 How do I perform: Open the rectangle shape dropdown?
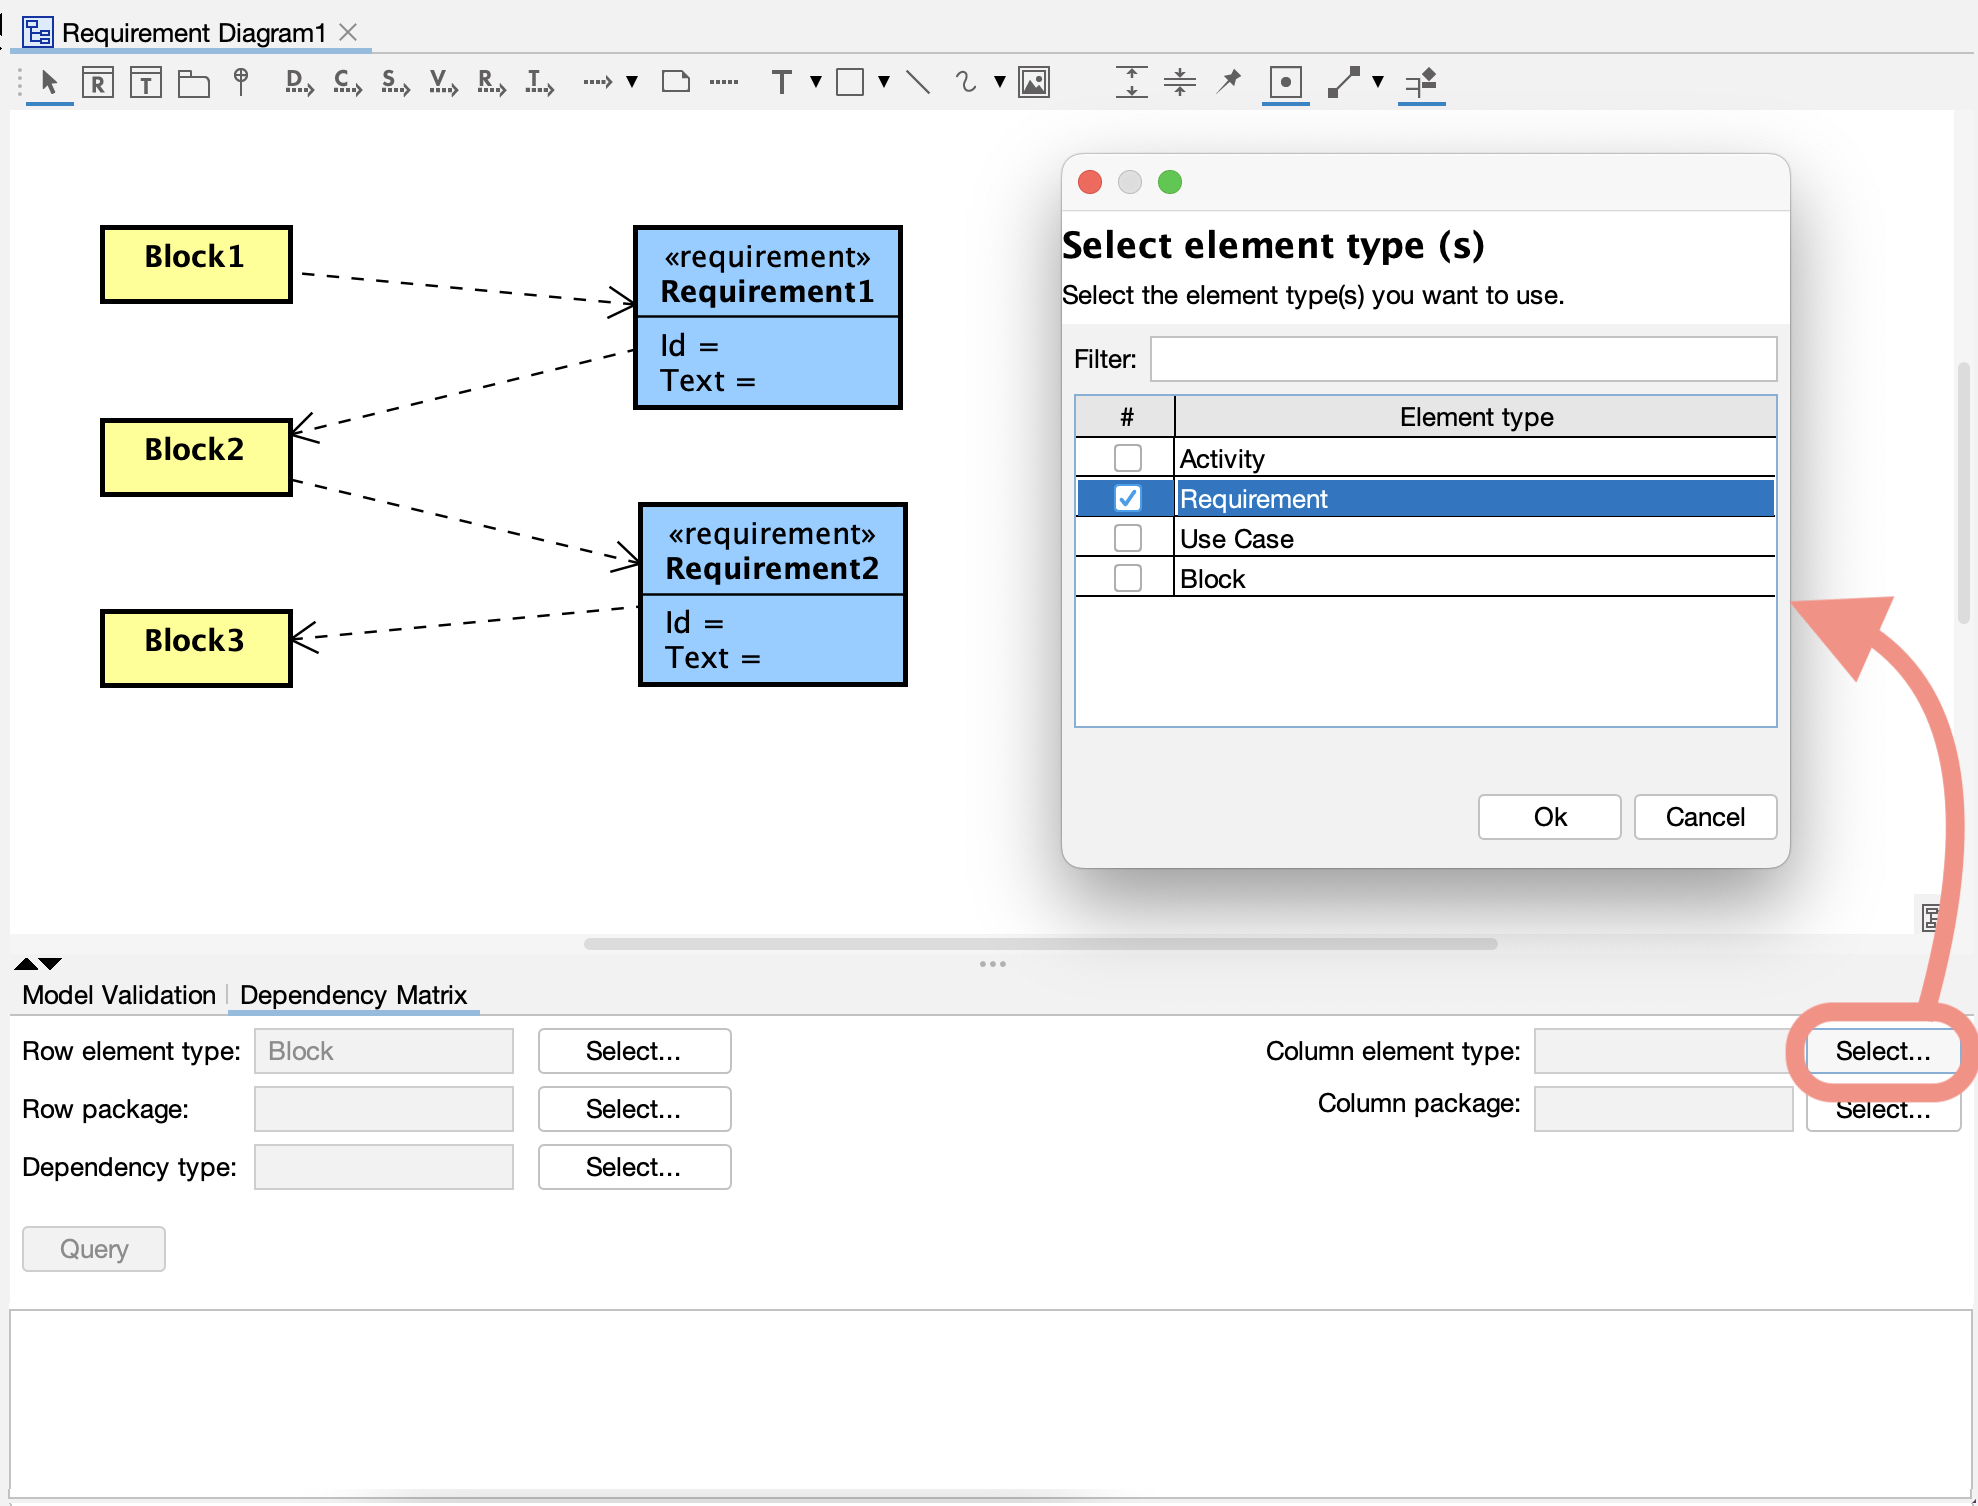[883, 84]
